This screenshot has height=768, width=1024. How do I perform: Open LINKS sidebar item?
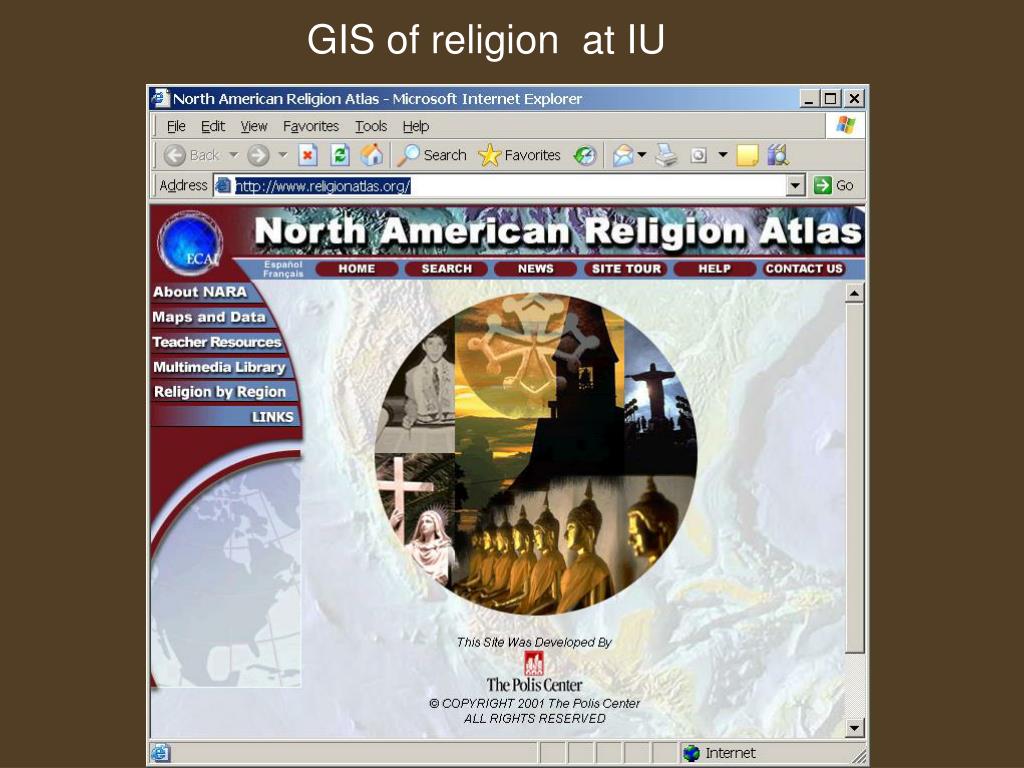272,417
